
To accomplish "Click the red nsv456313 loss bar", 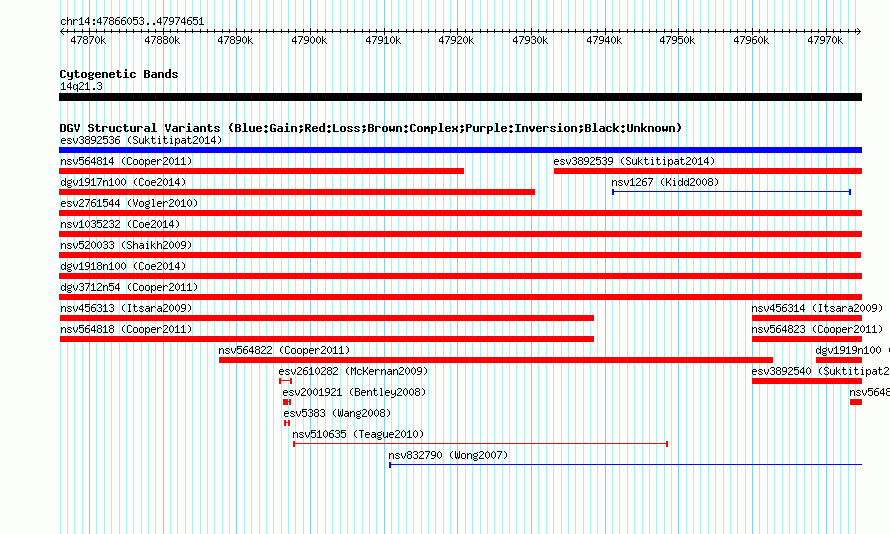I will point(326,318).
